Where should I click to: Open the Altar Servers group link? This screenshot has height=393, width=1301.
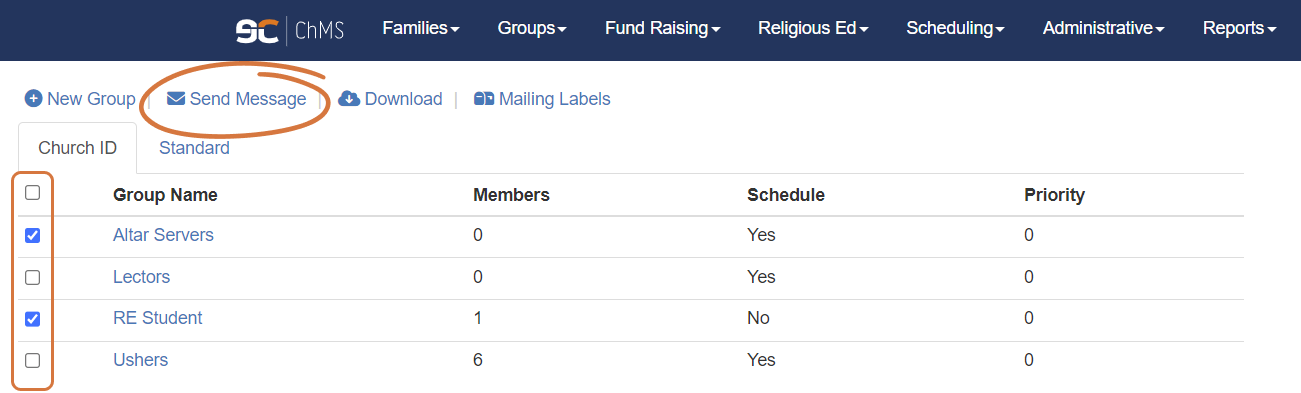click(x=163, y=235)
